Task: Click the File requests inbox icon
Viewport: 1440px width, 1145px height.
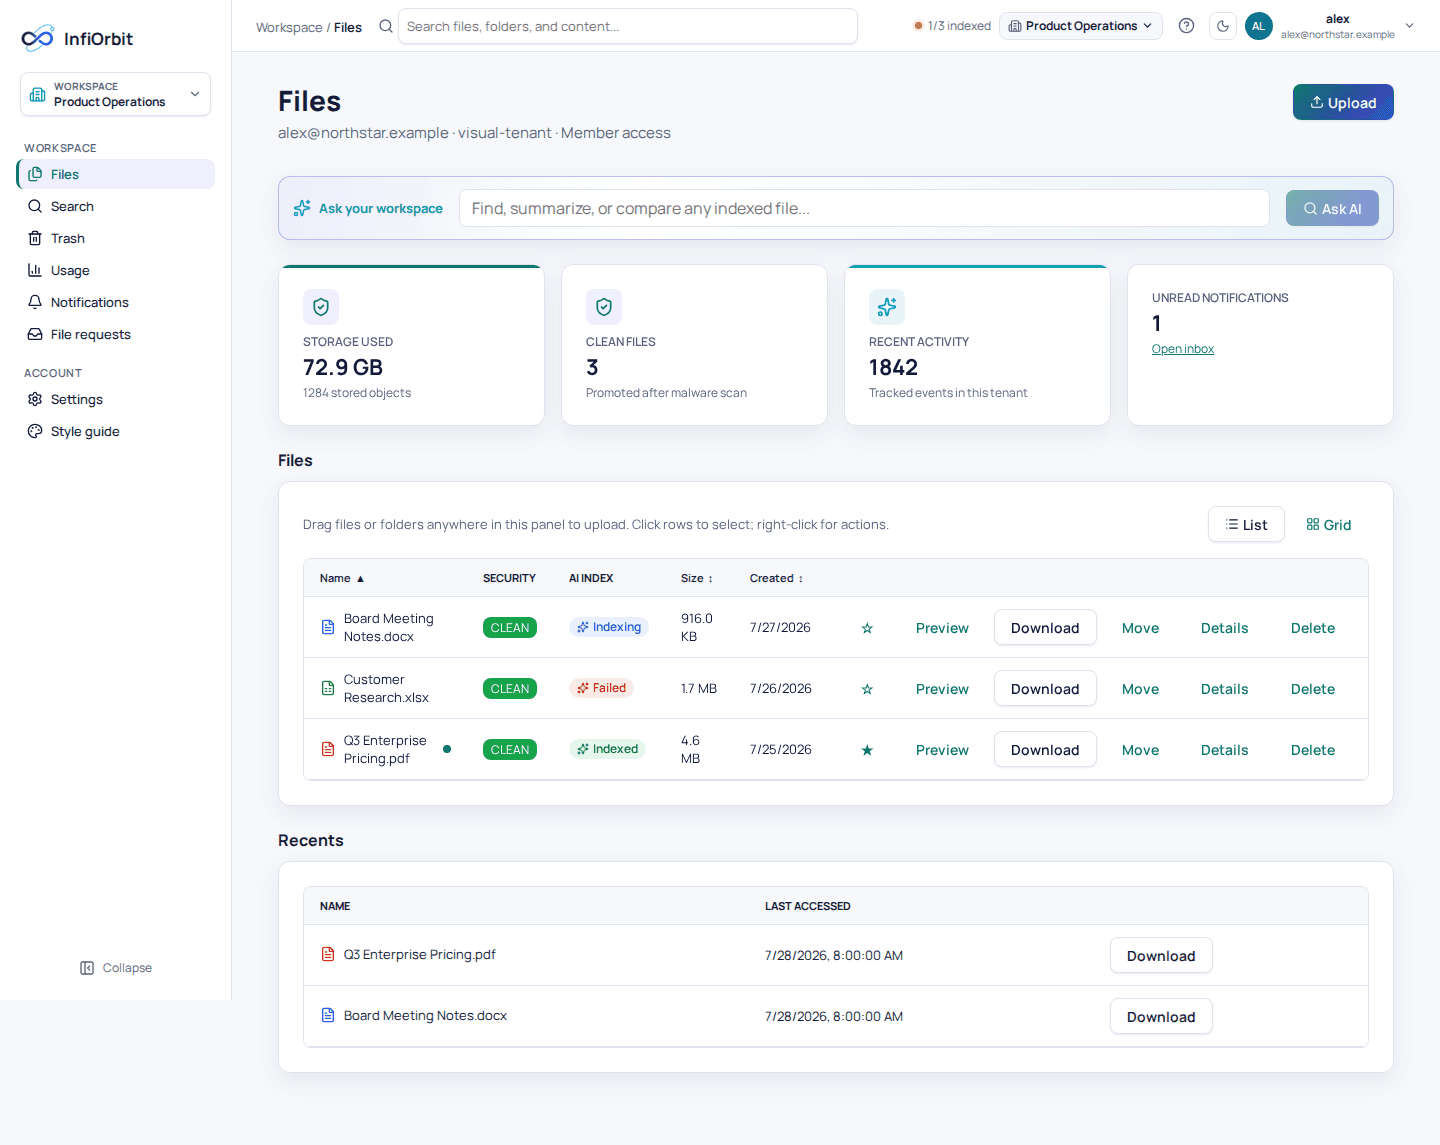Action: (35, 334)
